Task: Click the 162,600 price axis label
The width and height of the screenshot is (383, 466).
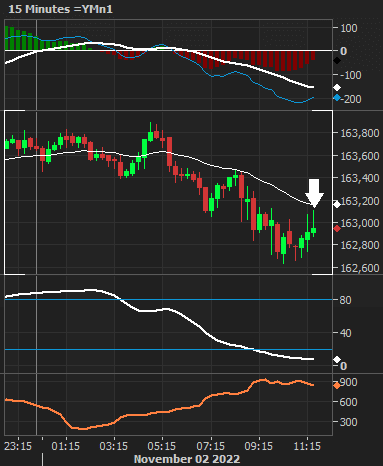Action: (x=360, y=268)
